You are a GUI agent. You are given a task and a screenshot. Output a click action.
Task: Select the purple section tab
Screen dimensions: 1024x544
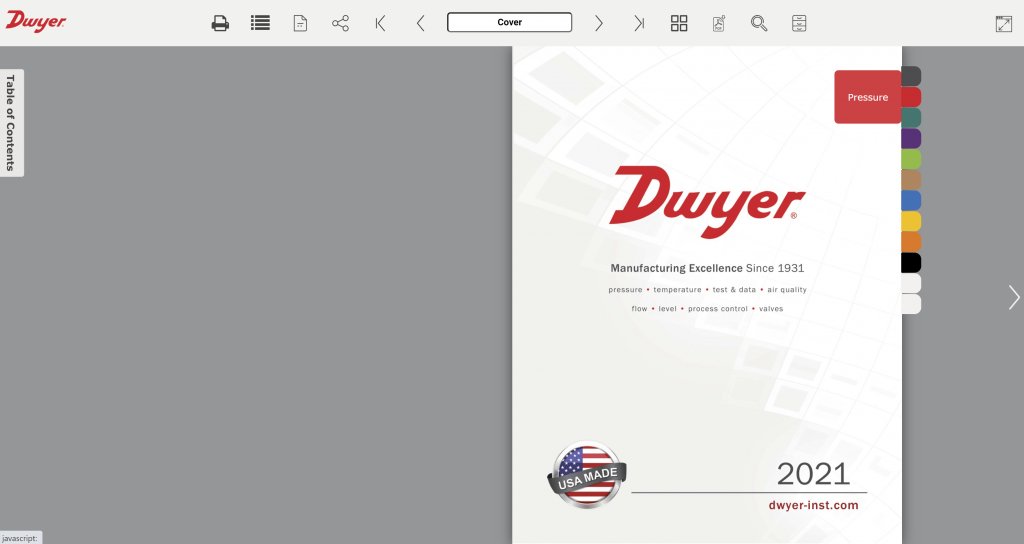coord(911,138)
